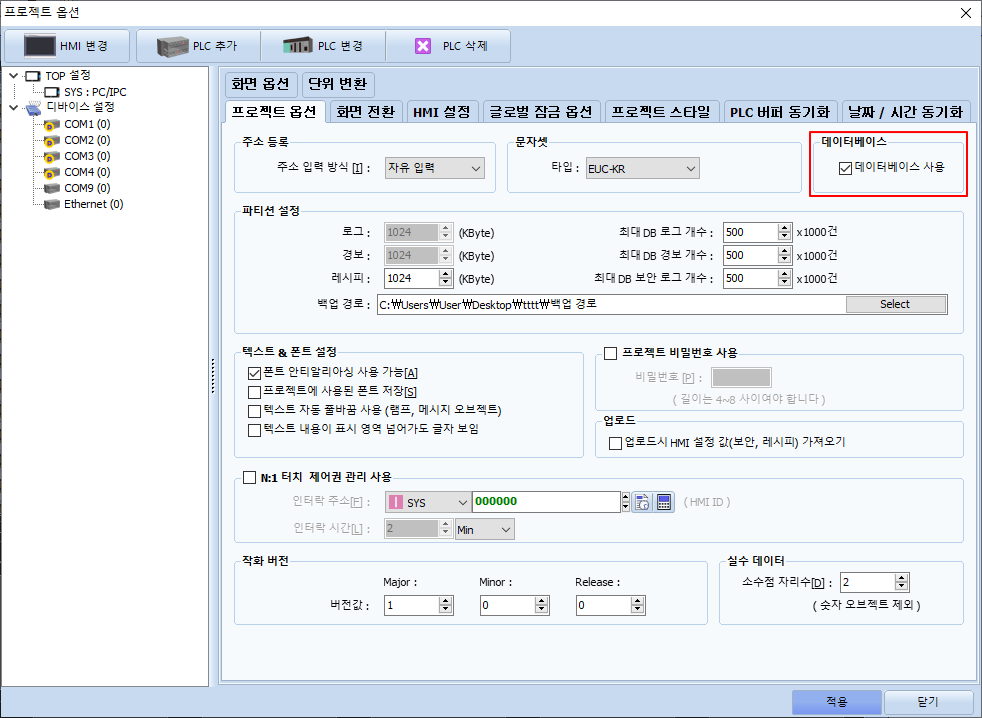Open the 단위 변환 tab
Image resolution: width=982 pixels, height=718 pixels.
(x=338, y=84)
